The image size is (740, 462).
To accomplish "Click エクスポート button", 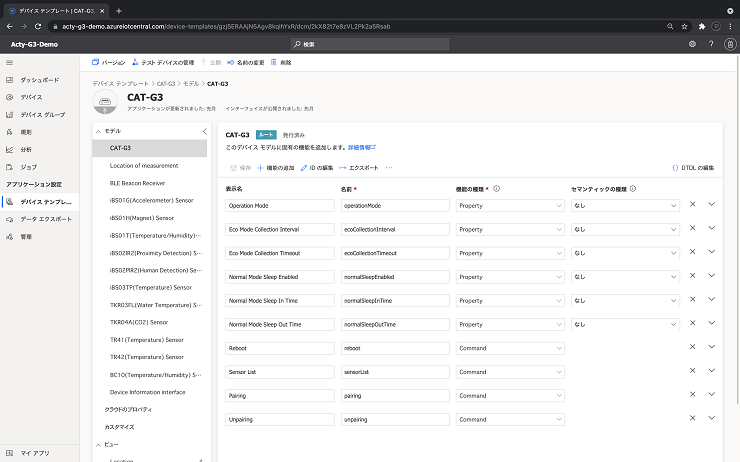I will [x=359, y=168].
